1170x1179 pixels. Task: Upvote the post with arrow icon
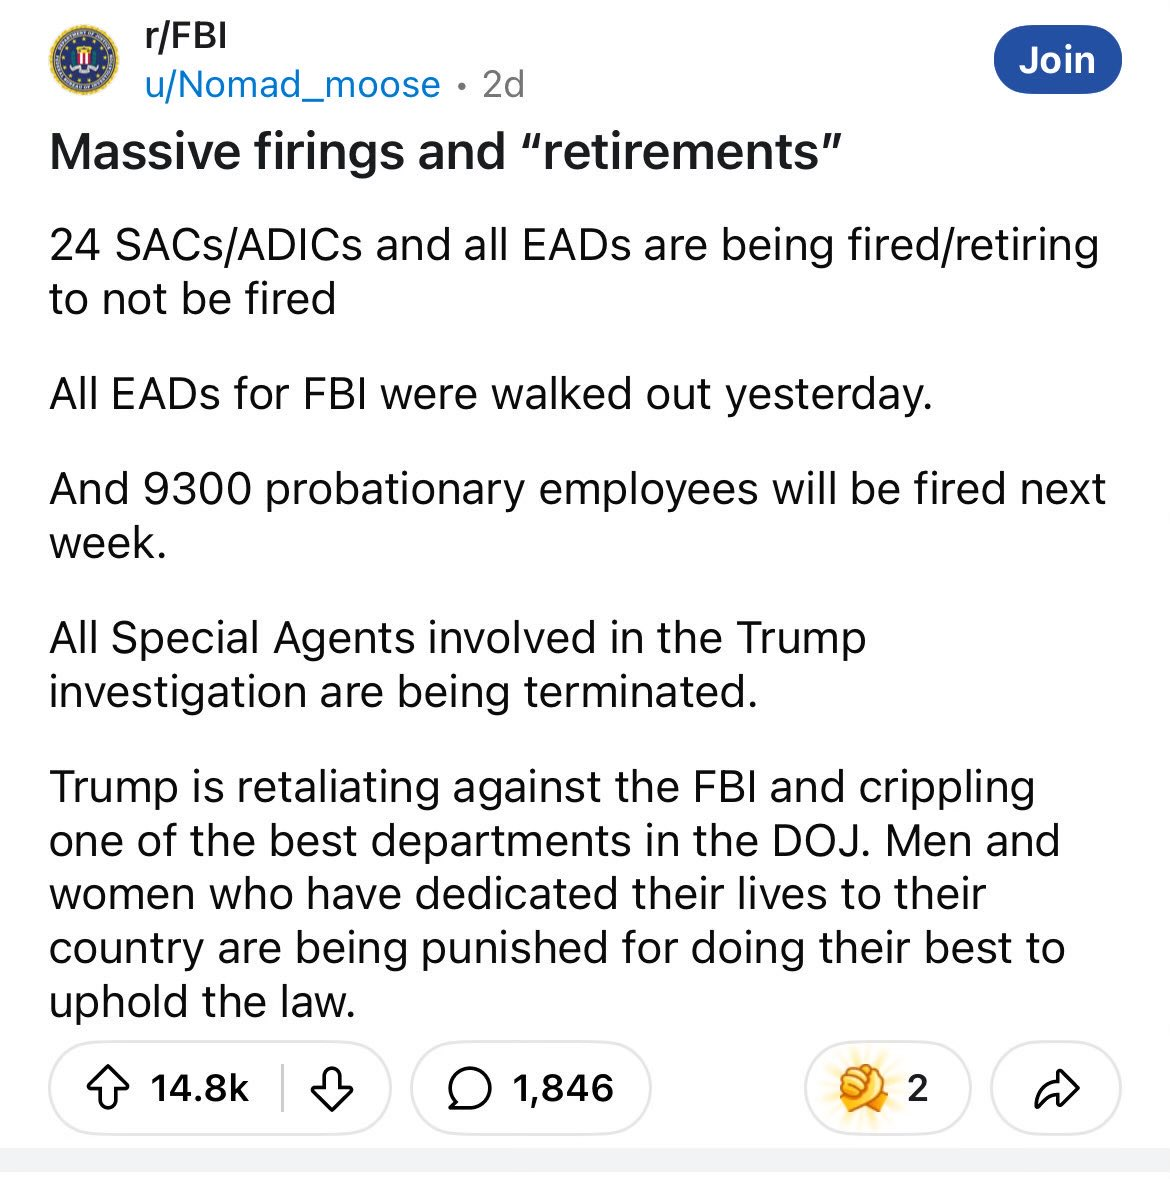(108, 1088)
